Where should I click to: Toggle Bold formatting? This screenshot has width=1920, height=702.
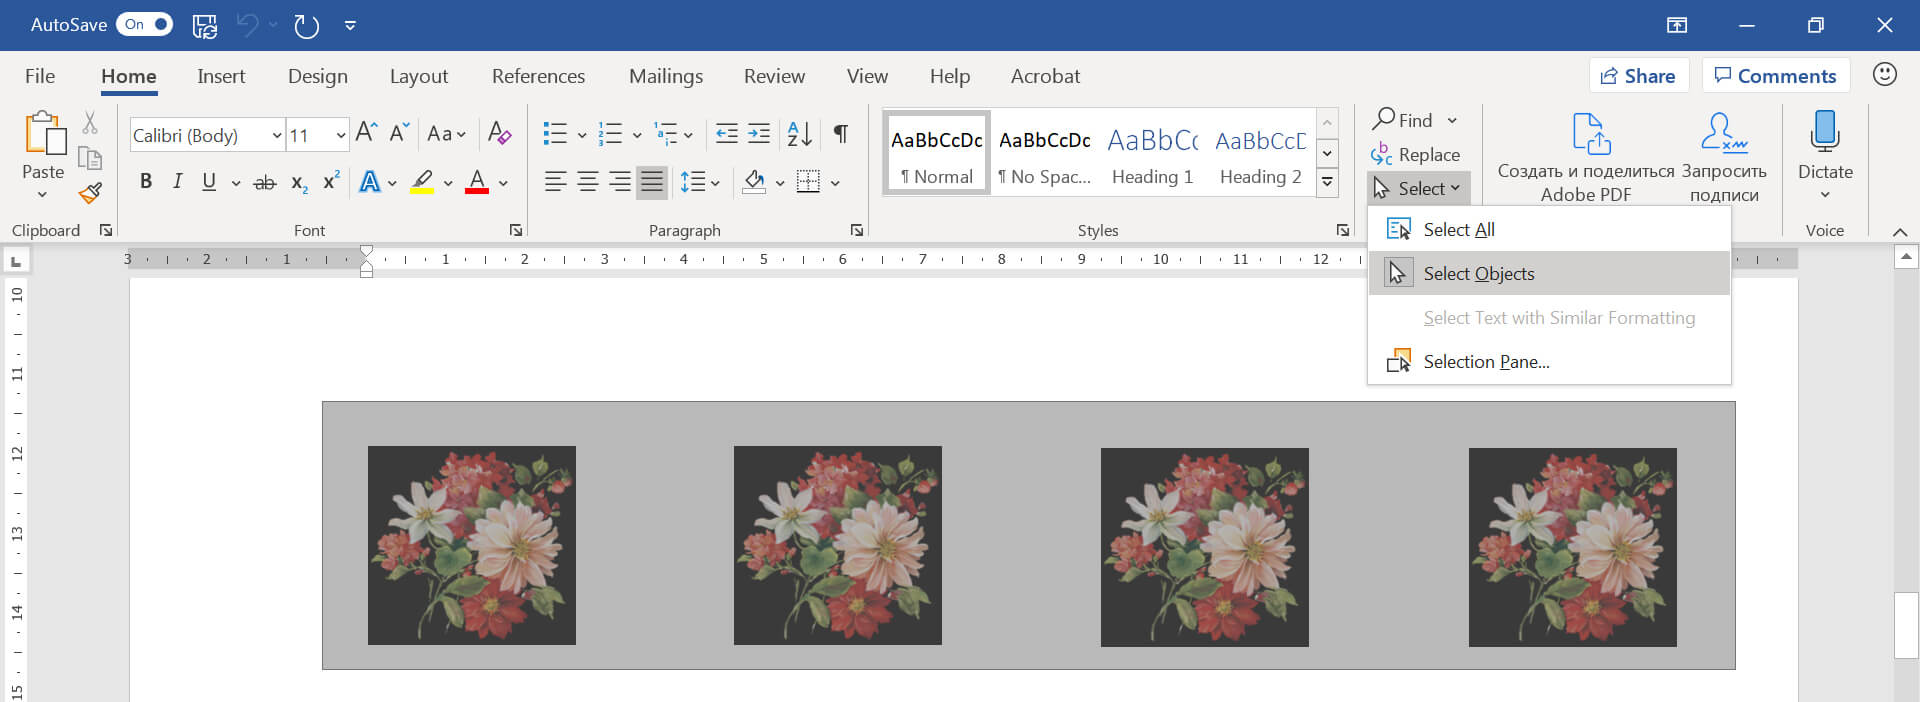pos(146,182)
